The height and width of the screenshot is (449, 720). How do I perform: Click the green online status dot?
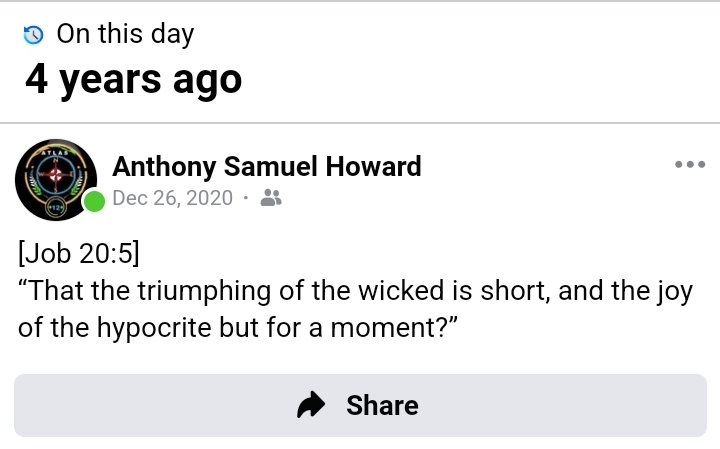click(94, 202)
